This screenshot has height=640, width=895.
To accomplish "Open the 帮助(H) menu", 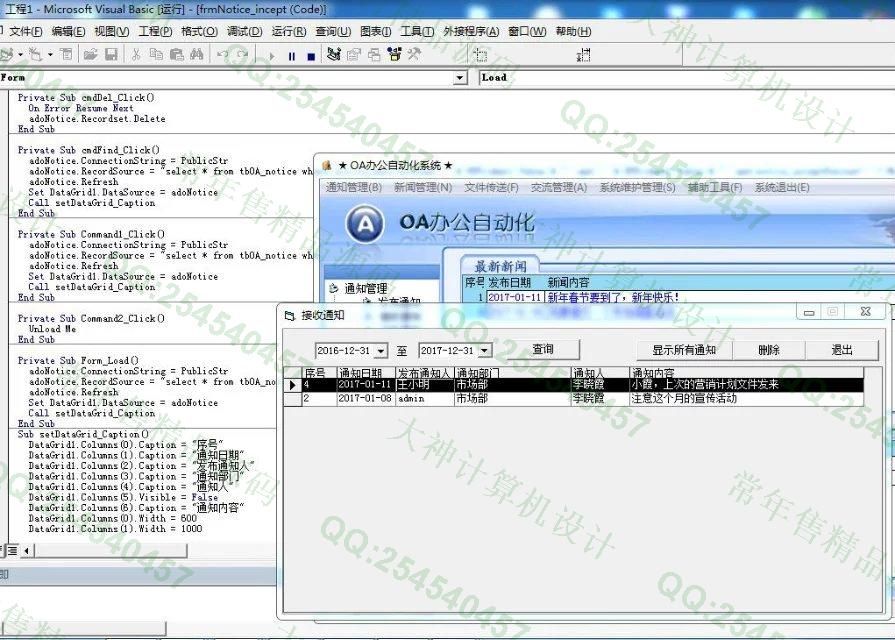I will point(573,31).
